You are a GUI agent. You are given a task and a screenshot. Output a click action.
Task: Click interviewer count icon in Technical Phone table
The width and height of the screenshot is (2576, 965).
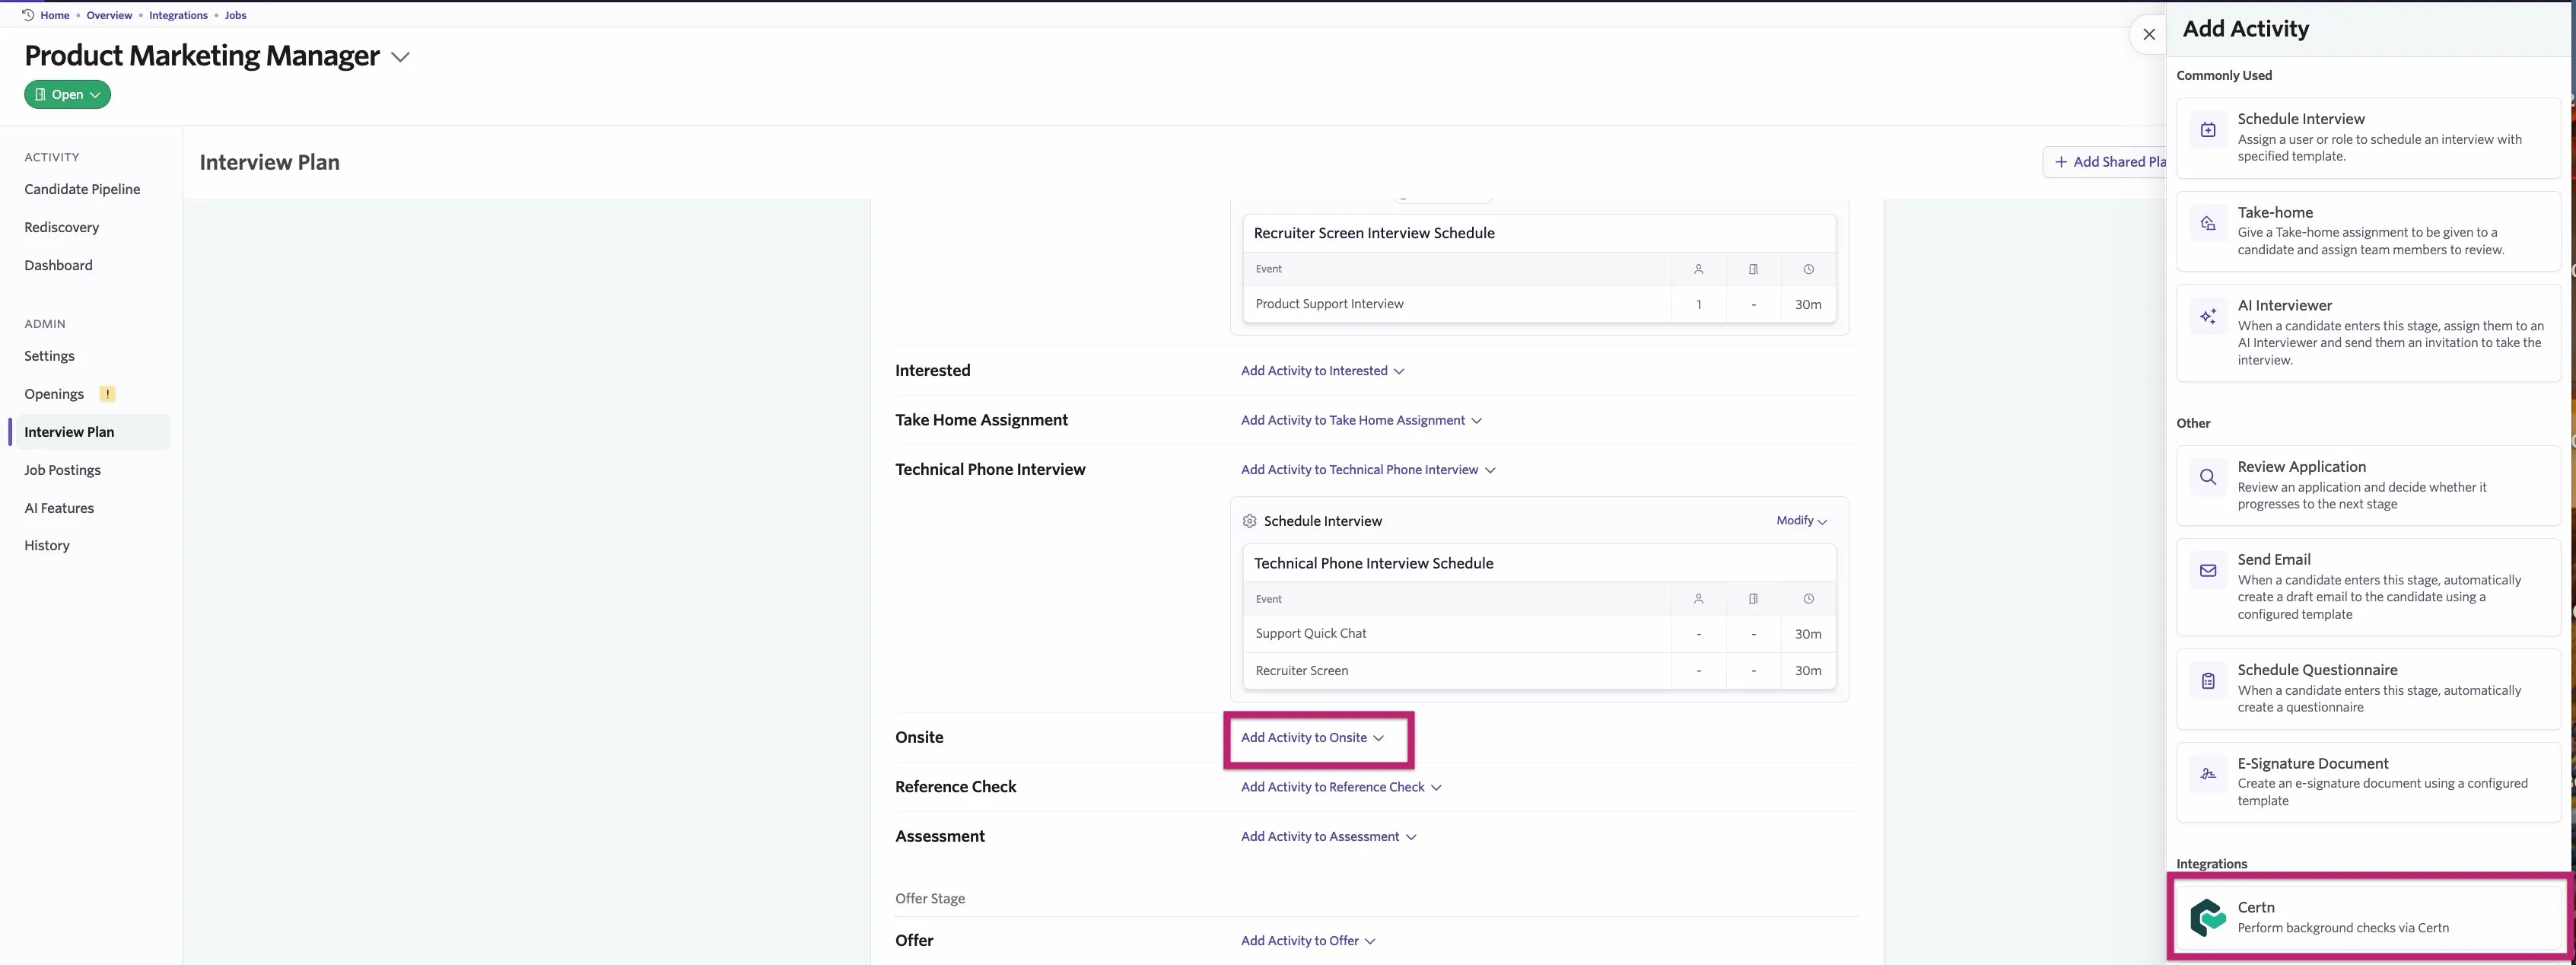pyautogui.click(x=1698, y=599)
